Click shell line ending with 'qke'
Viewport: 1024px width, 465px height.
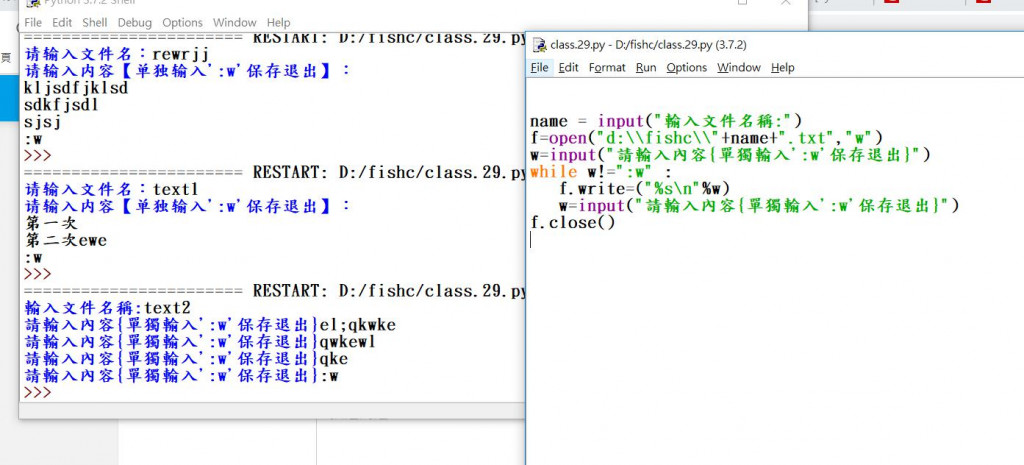pos(186,359)
